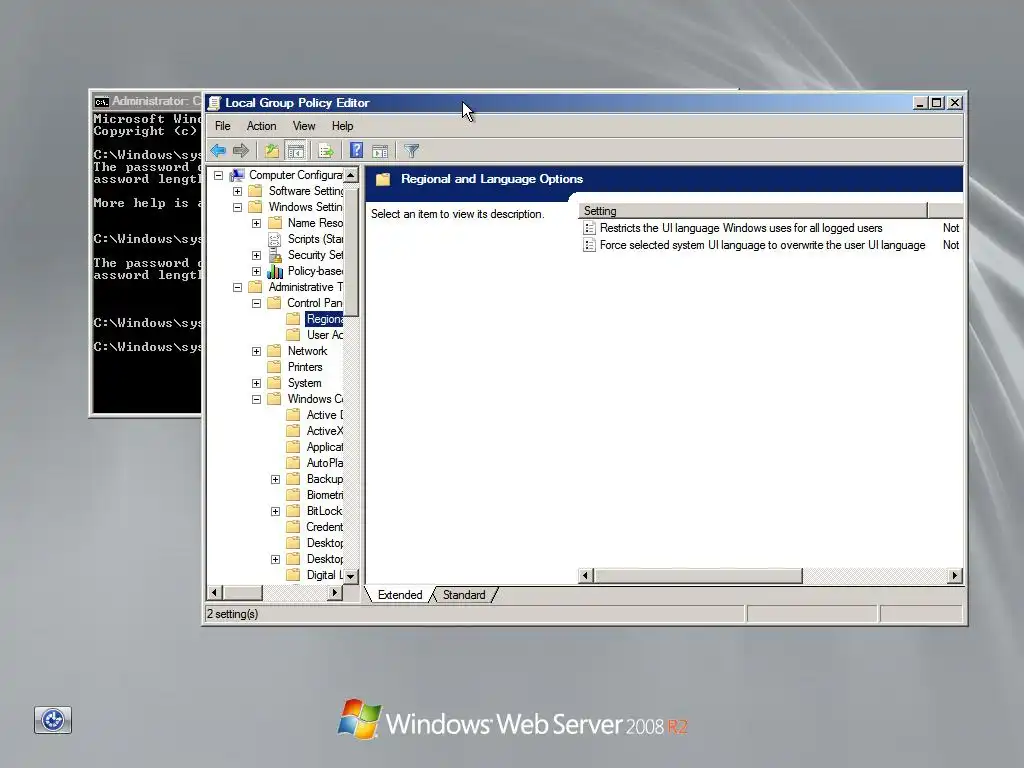This screenshot has width=1024, height=768.
Task: Switch to the Extended tab
Action: coord(400,595)
